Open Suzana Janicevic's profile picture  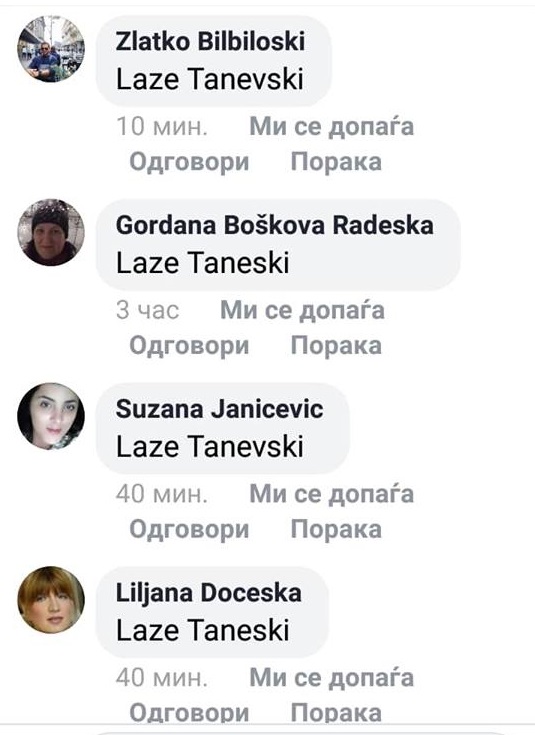[51, 416]
